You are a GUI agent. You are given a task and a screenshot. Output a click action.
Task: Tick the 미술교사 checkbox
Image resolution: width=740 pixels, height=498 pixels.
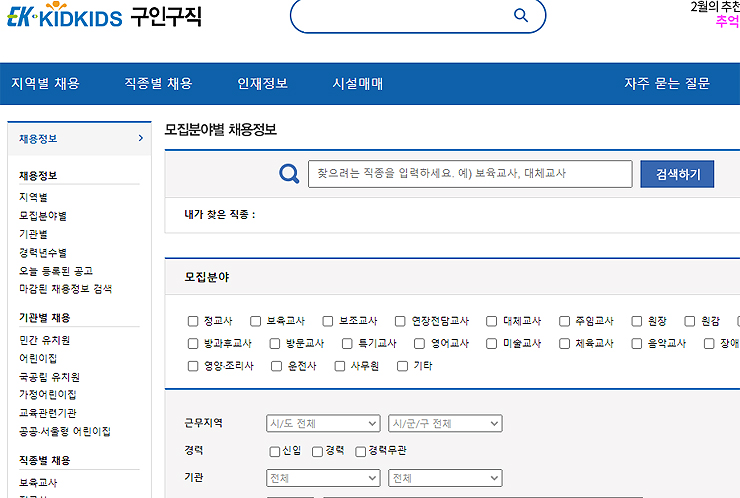492,344
